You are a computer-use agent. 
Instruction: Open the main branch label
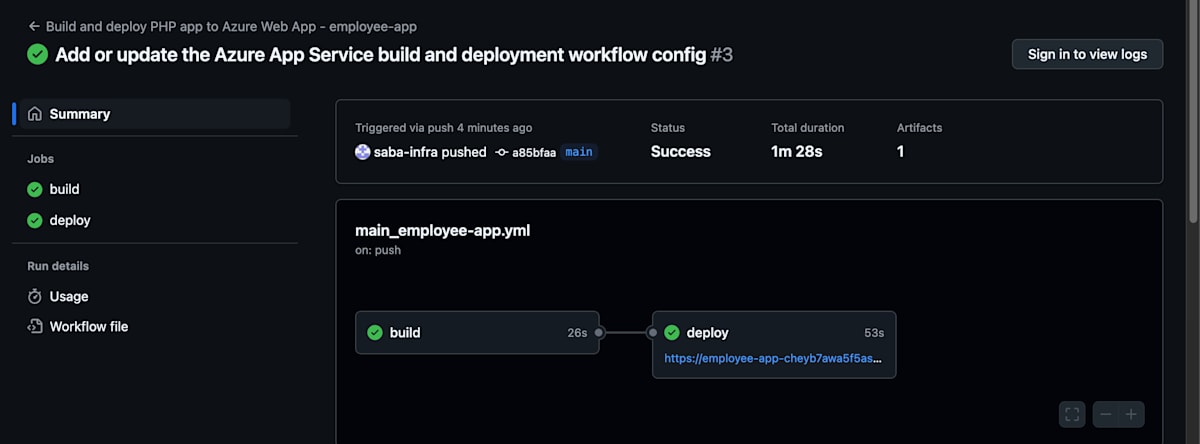(x=579, y=152)
